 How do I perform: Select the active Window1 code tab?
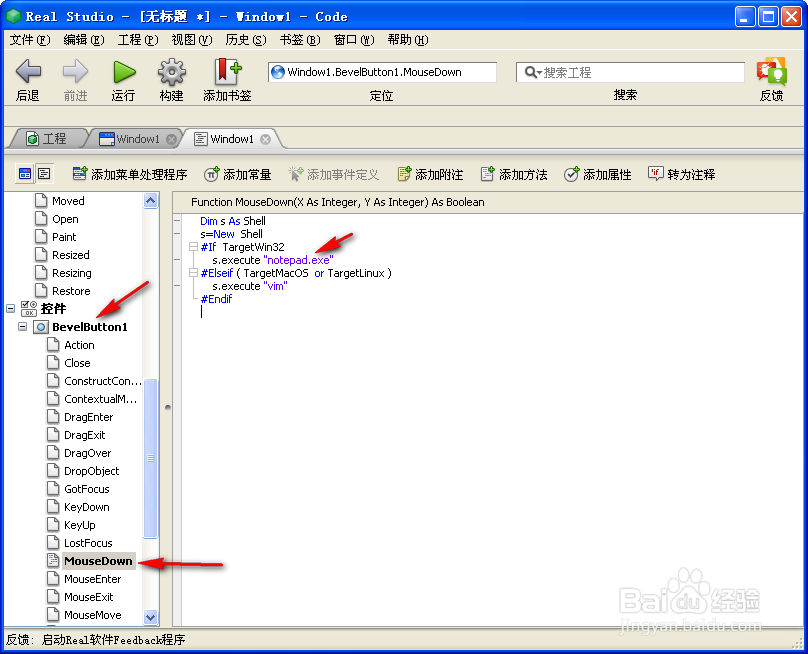[232, 139]
